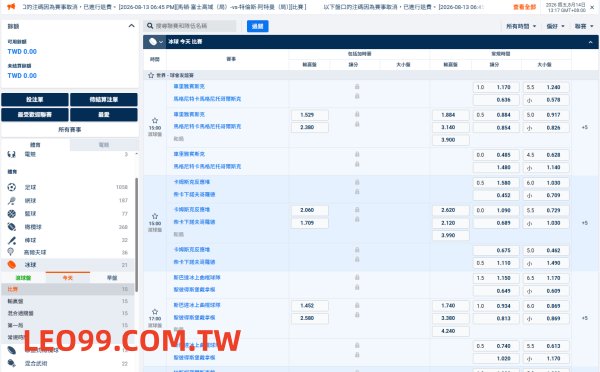Select the mixed martial arts icon (22 events)
The height and width of the screenshot is (372, 600).
pos(11,363)
